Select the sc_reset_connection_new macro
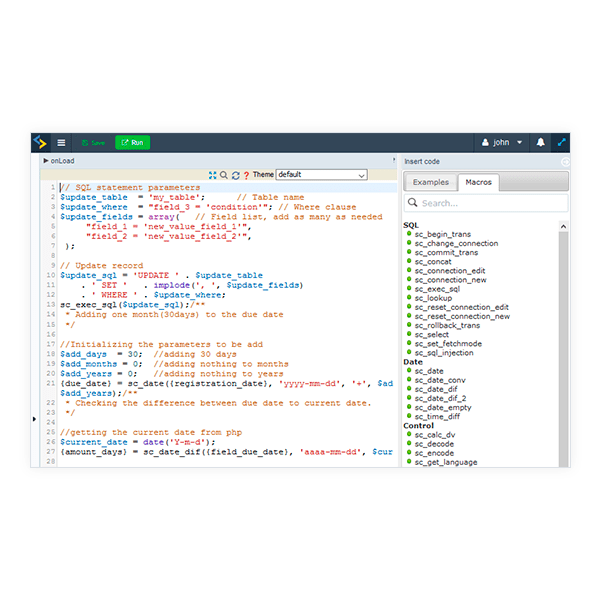This screenshot has height=600, width=600. 462,316
